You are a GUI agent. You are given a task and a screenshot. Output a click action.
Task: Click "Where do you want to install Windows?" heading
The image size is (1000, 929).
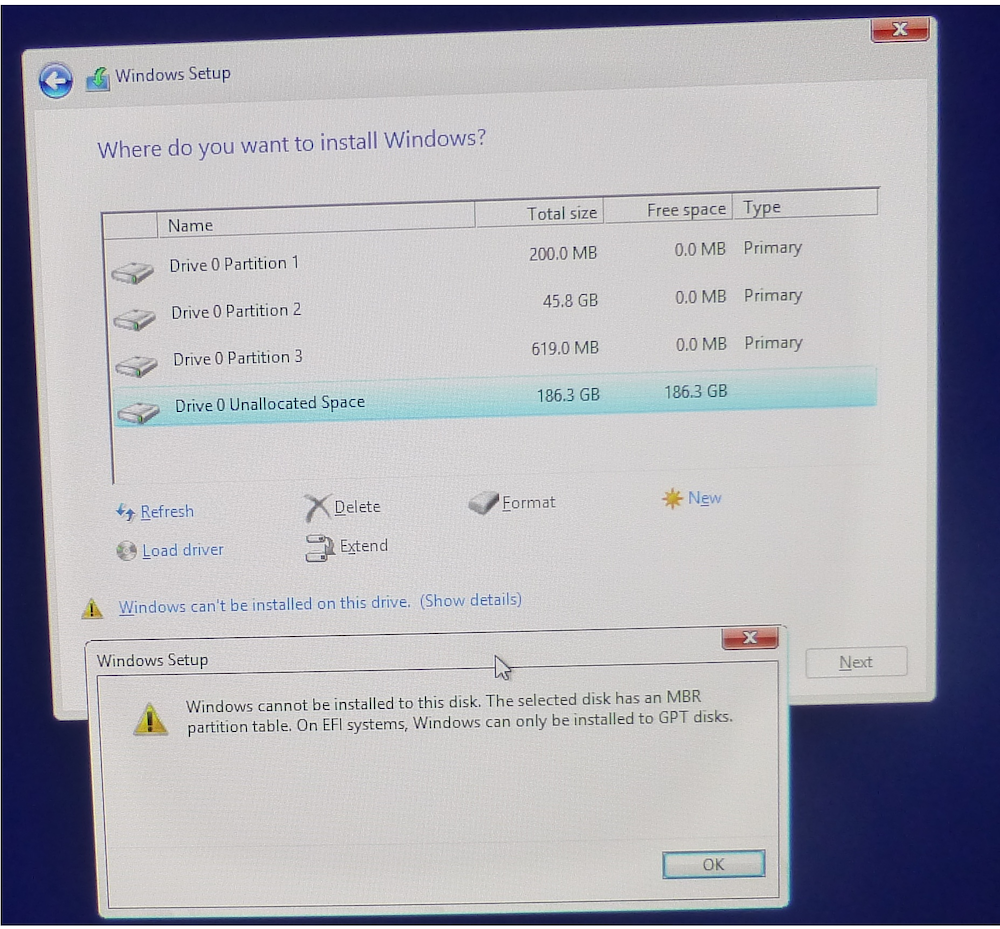click(x=291, y=144)
